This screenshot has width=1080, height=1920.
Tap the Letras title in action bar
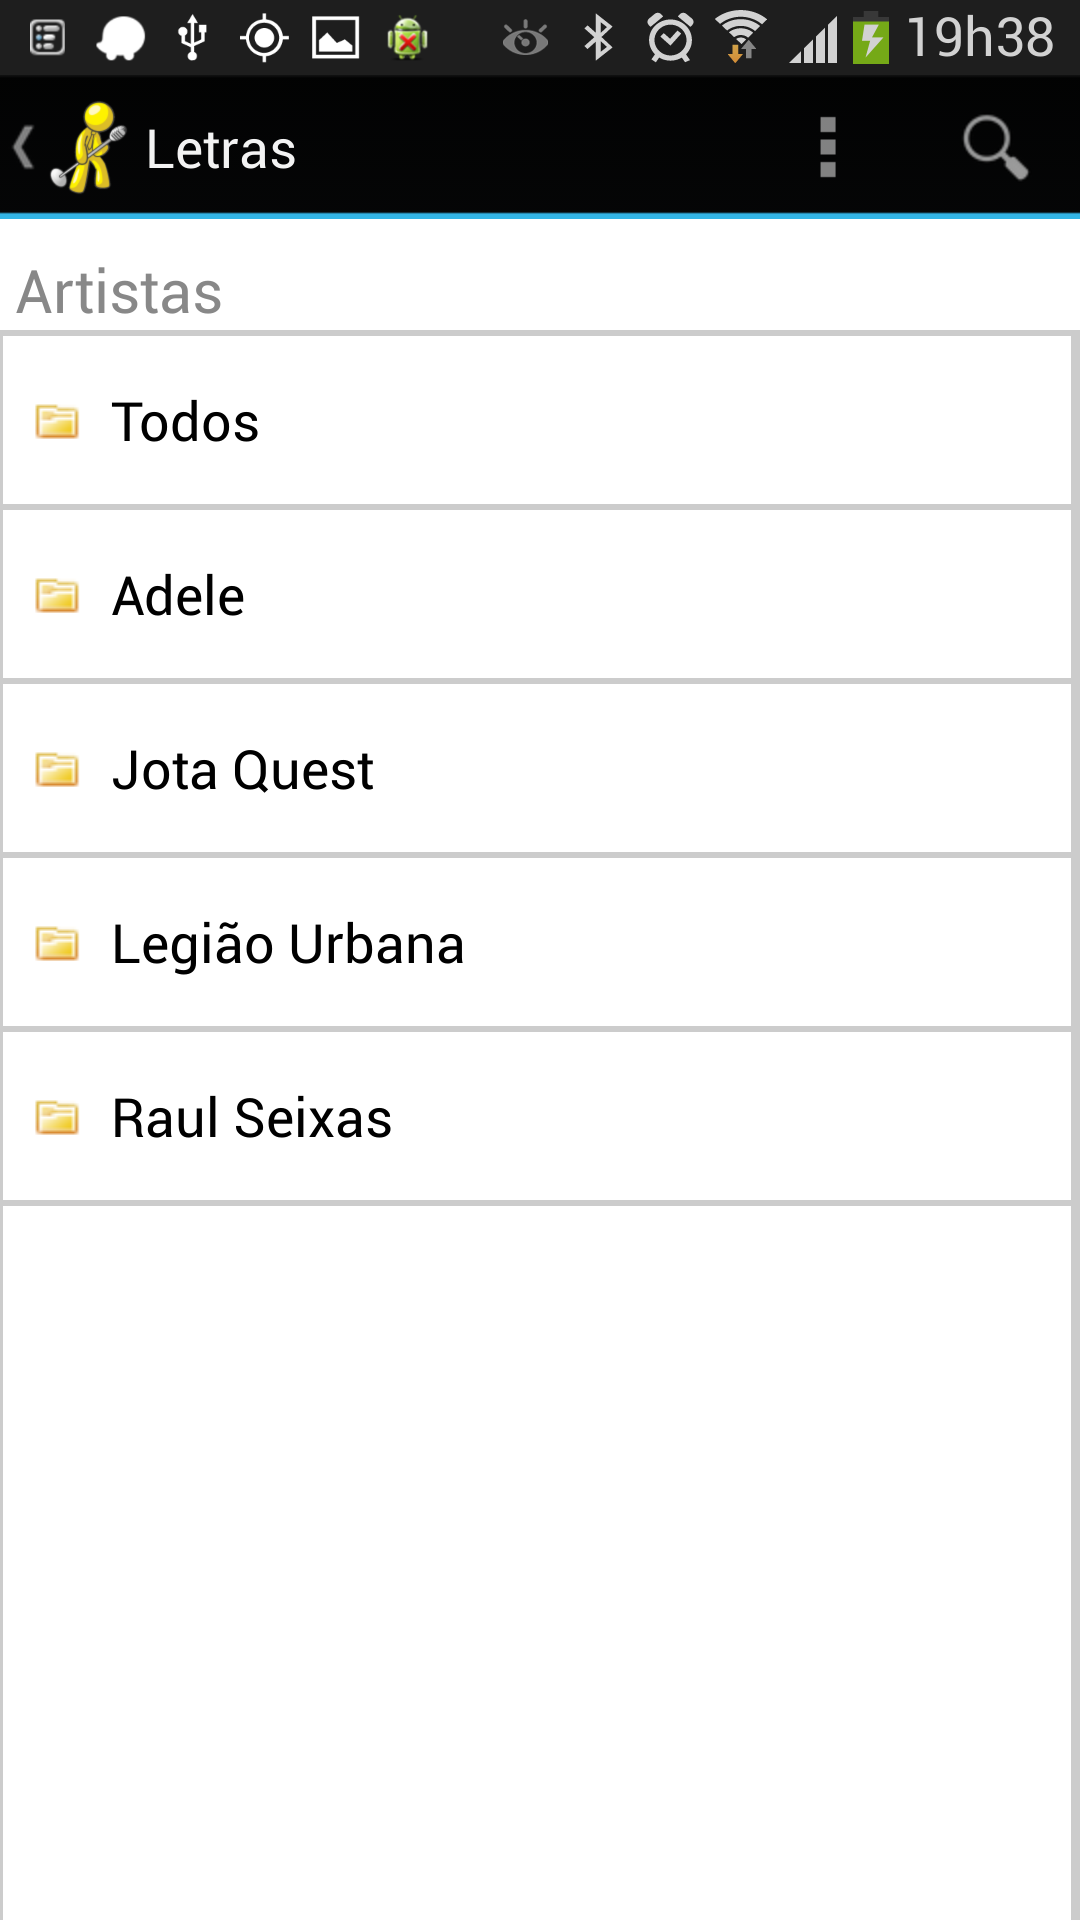tap(221, 150)
